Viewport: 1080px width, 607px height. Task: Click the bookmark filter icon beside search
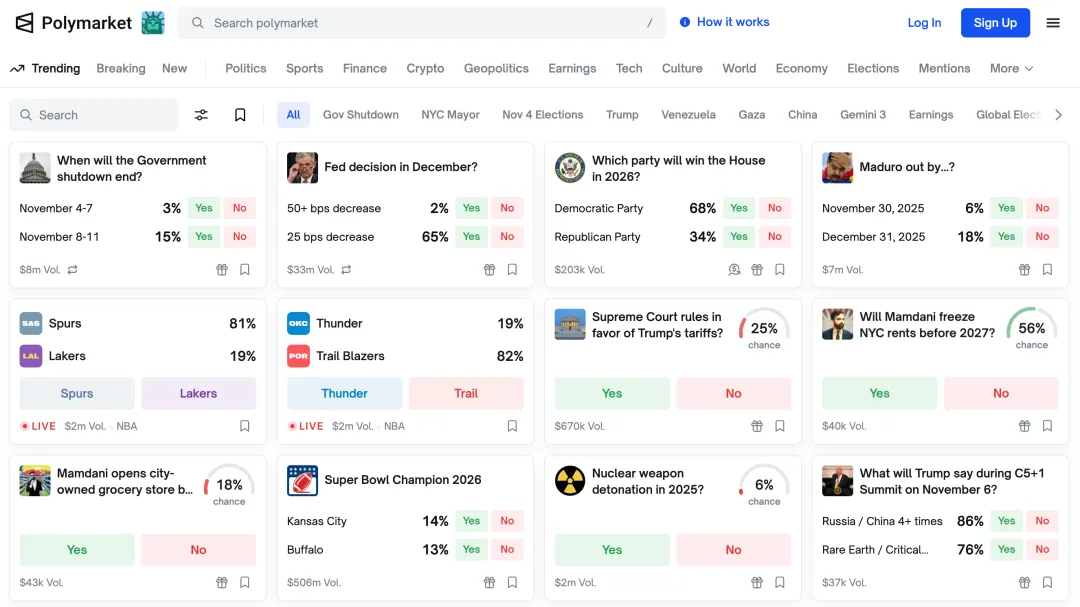[x=240, y=115]
